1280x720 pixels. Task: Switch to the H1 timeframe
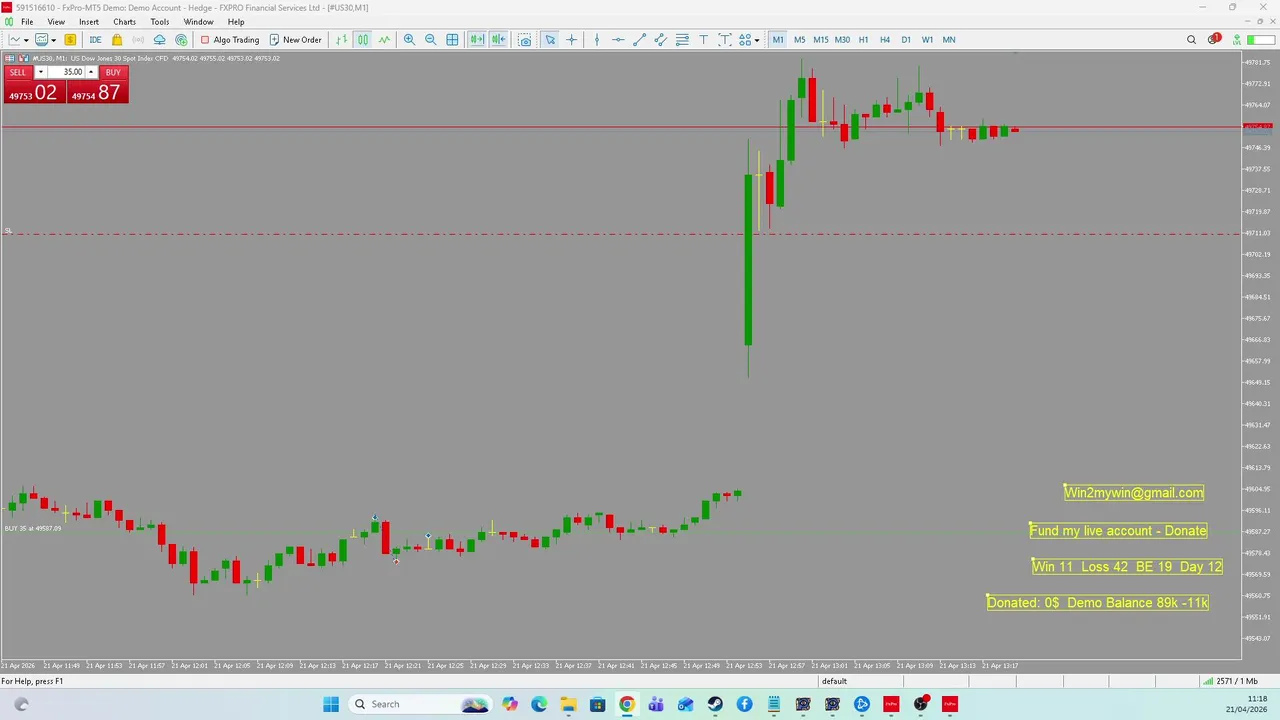[863, 40]
